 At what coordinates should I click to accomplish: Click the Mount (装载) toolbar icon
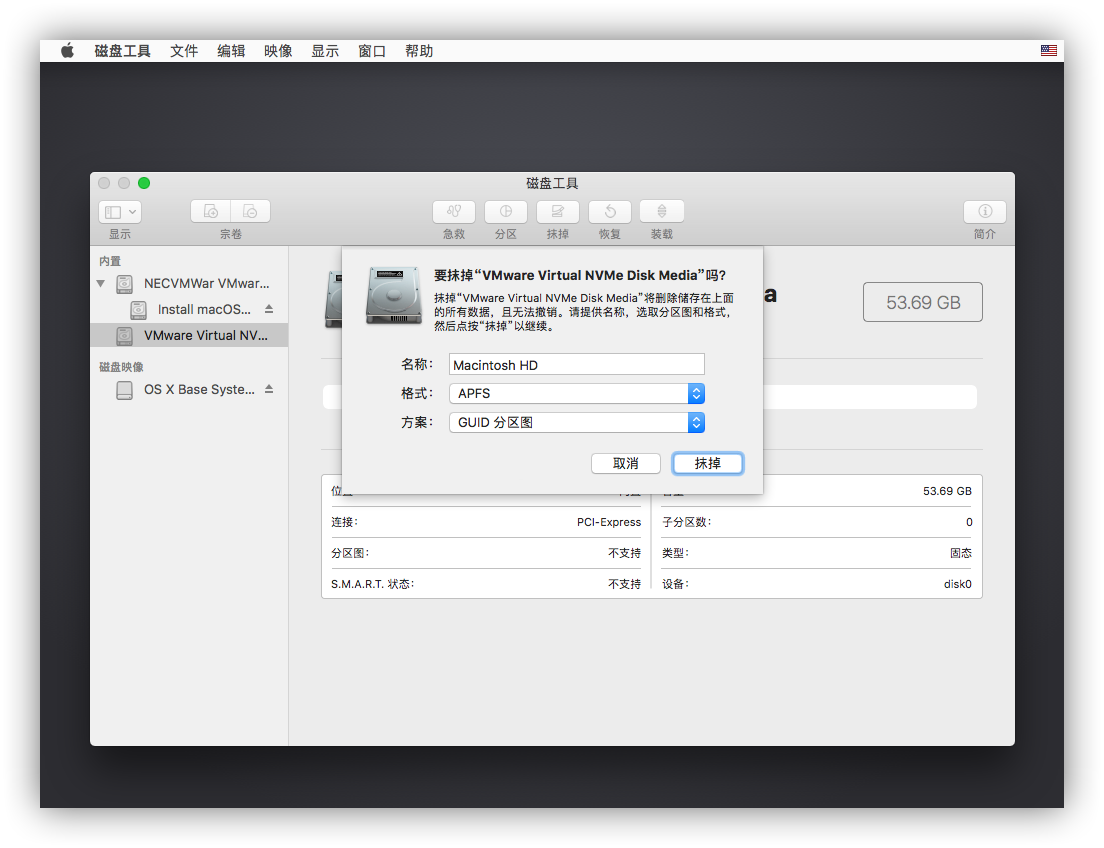[x=662, y=211]
